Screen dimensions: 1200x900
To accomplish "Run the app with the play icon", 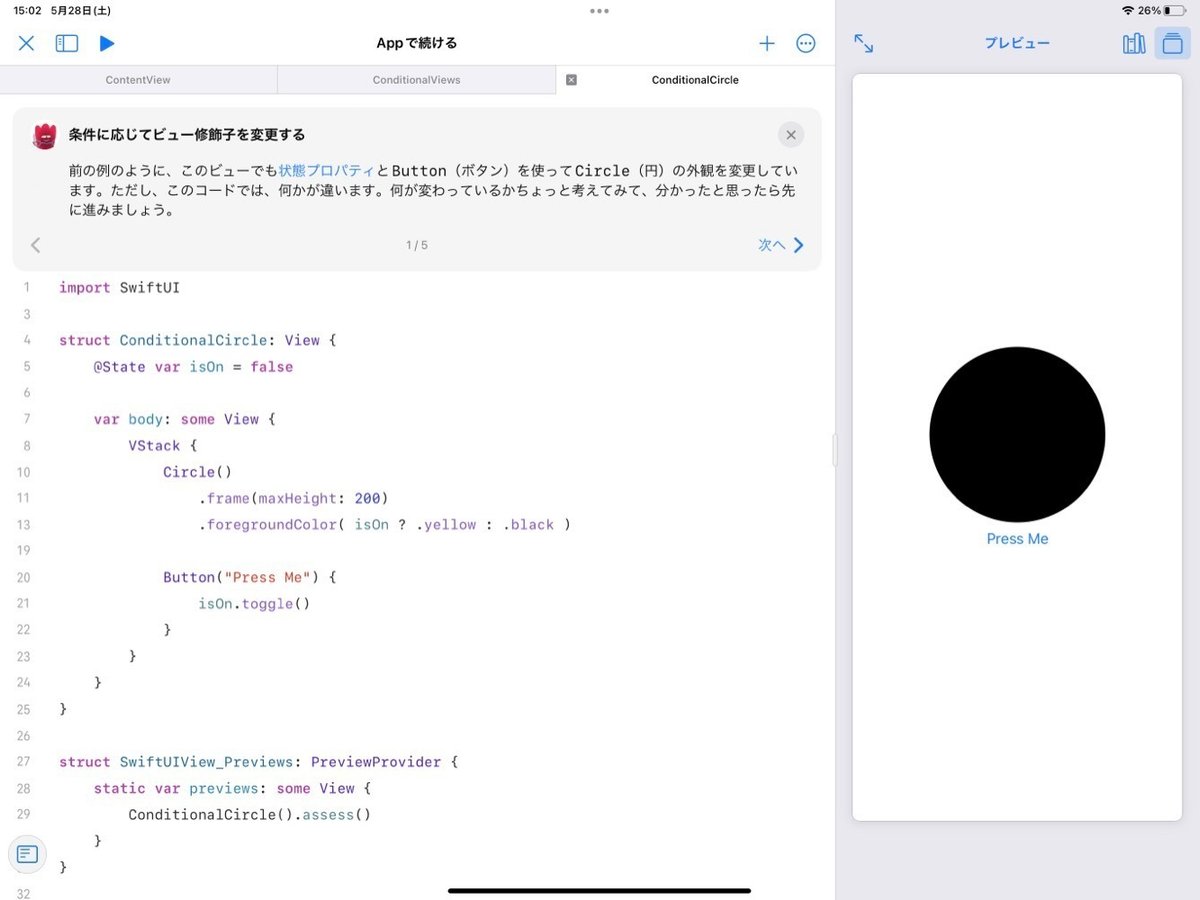I will click(107, 43).
